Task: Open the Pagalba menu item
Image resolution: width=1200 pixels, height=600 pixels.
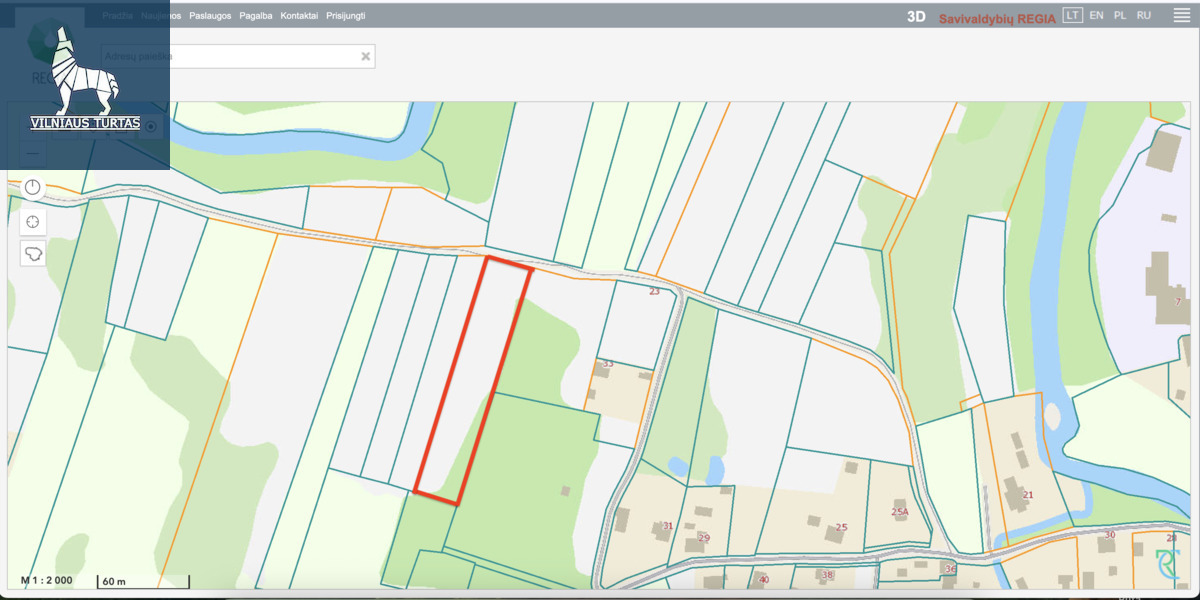Action: (256, 16)
